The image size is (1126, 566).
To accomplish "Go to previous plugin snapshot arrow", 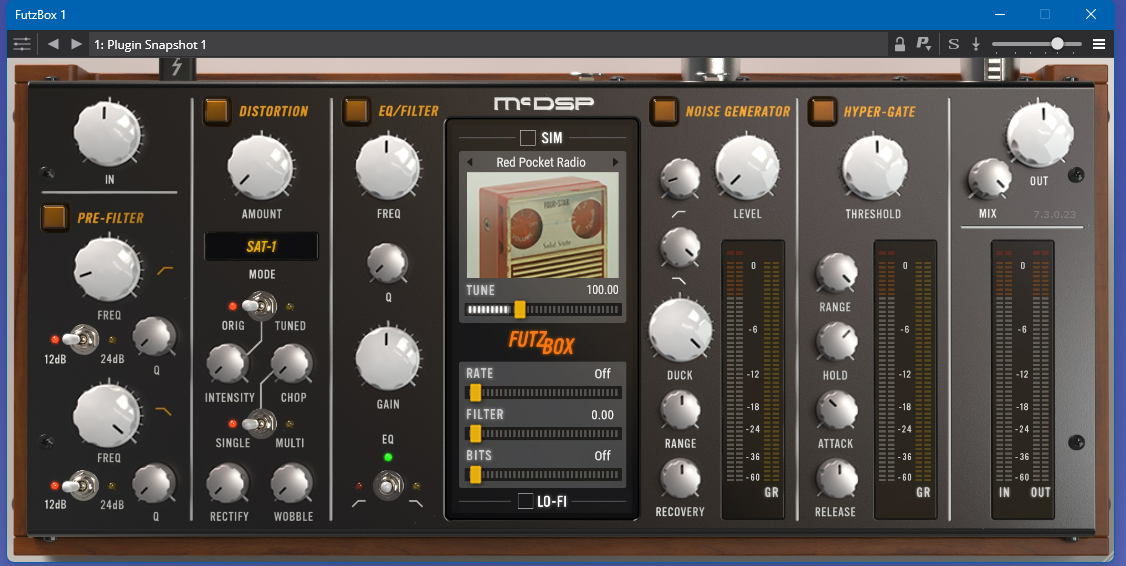I will [52, 45].
